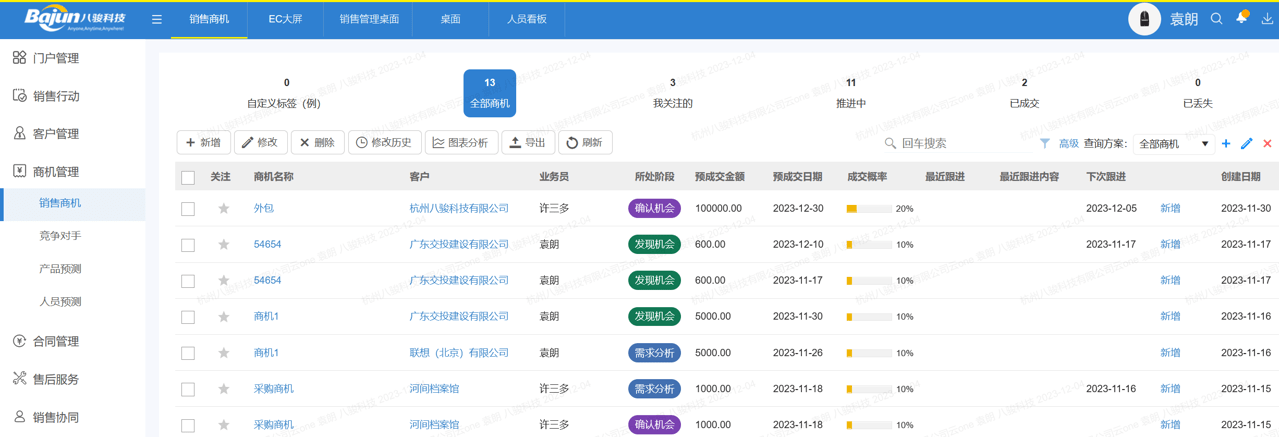The height and width of the screenshot is (437, 1279).
Task: Select the 推进中 status tab
Action: coord(851,93)
